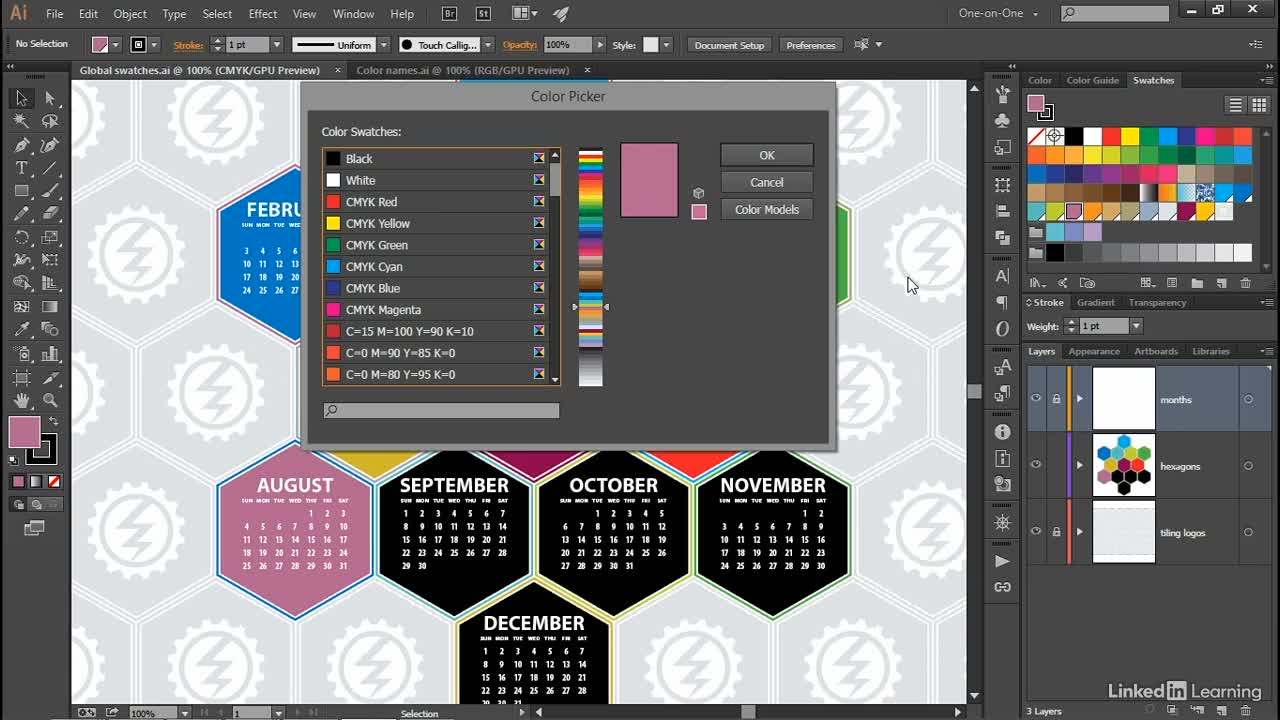
Task: Click Cancel in the Color Picker
Action: click(767, 182)
